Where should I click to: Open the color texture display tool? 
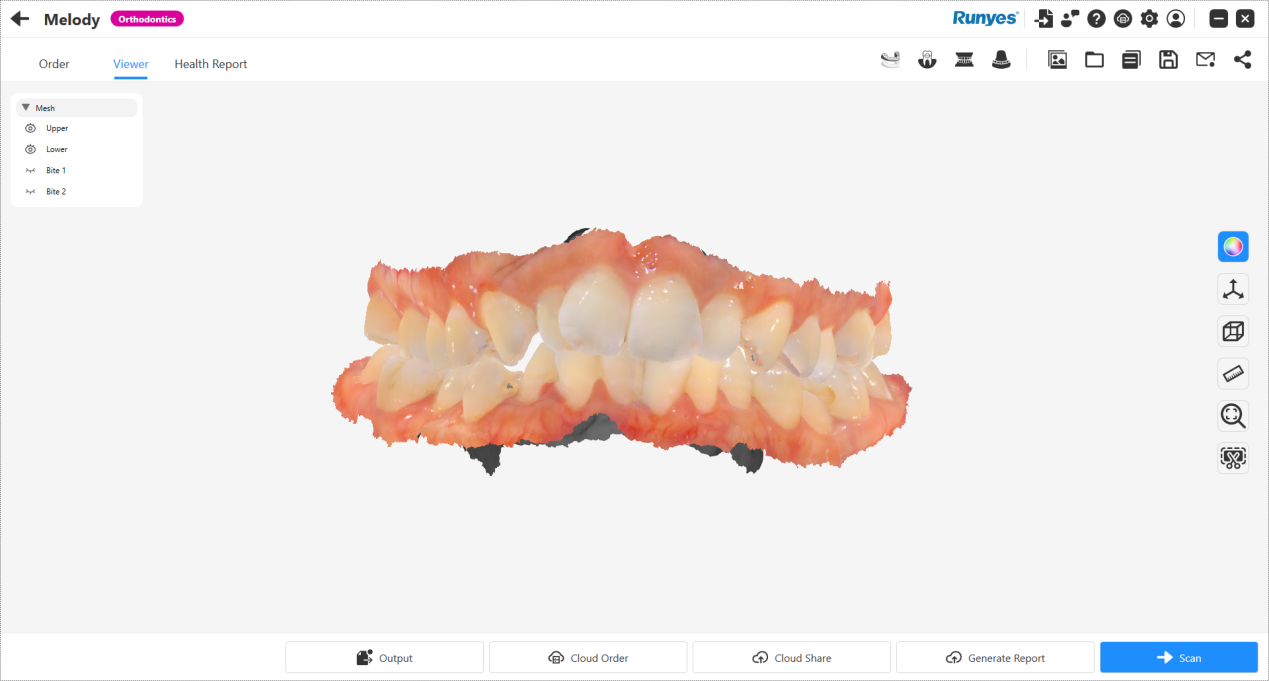pyautogui.click(x=1233, y=246)
